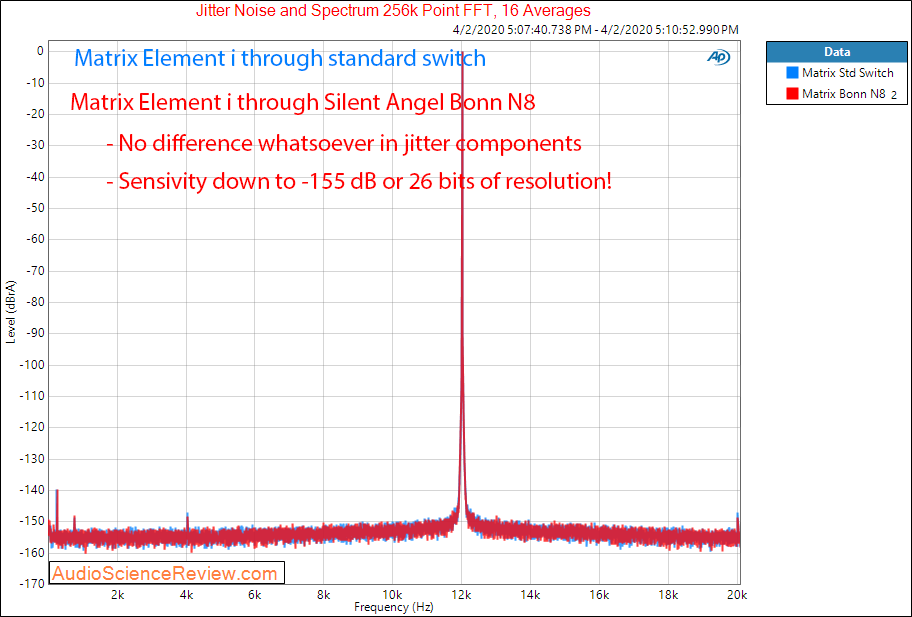Click the red annotation about Silent Angel Bonn N8

click(x=302, y=102)
